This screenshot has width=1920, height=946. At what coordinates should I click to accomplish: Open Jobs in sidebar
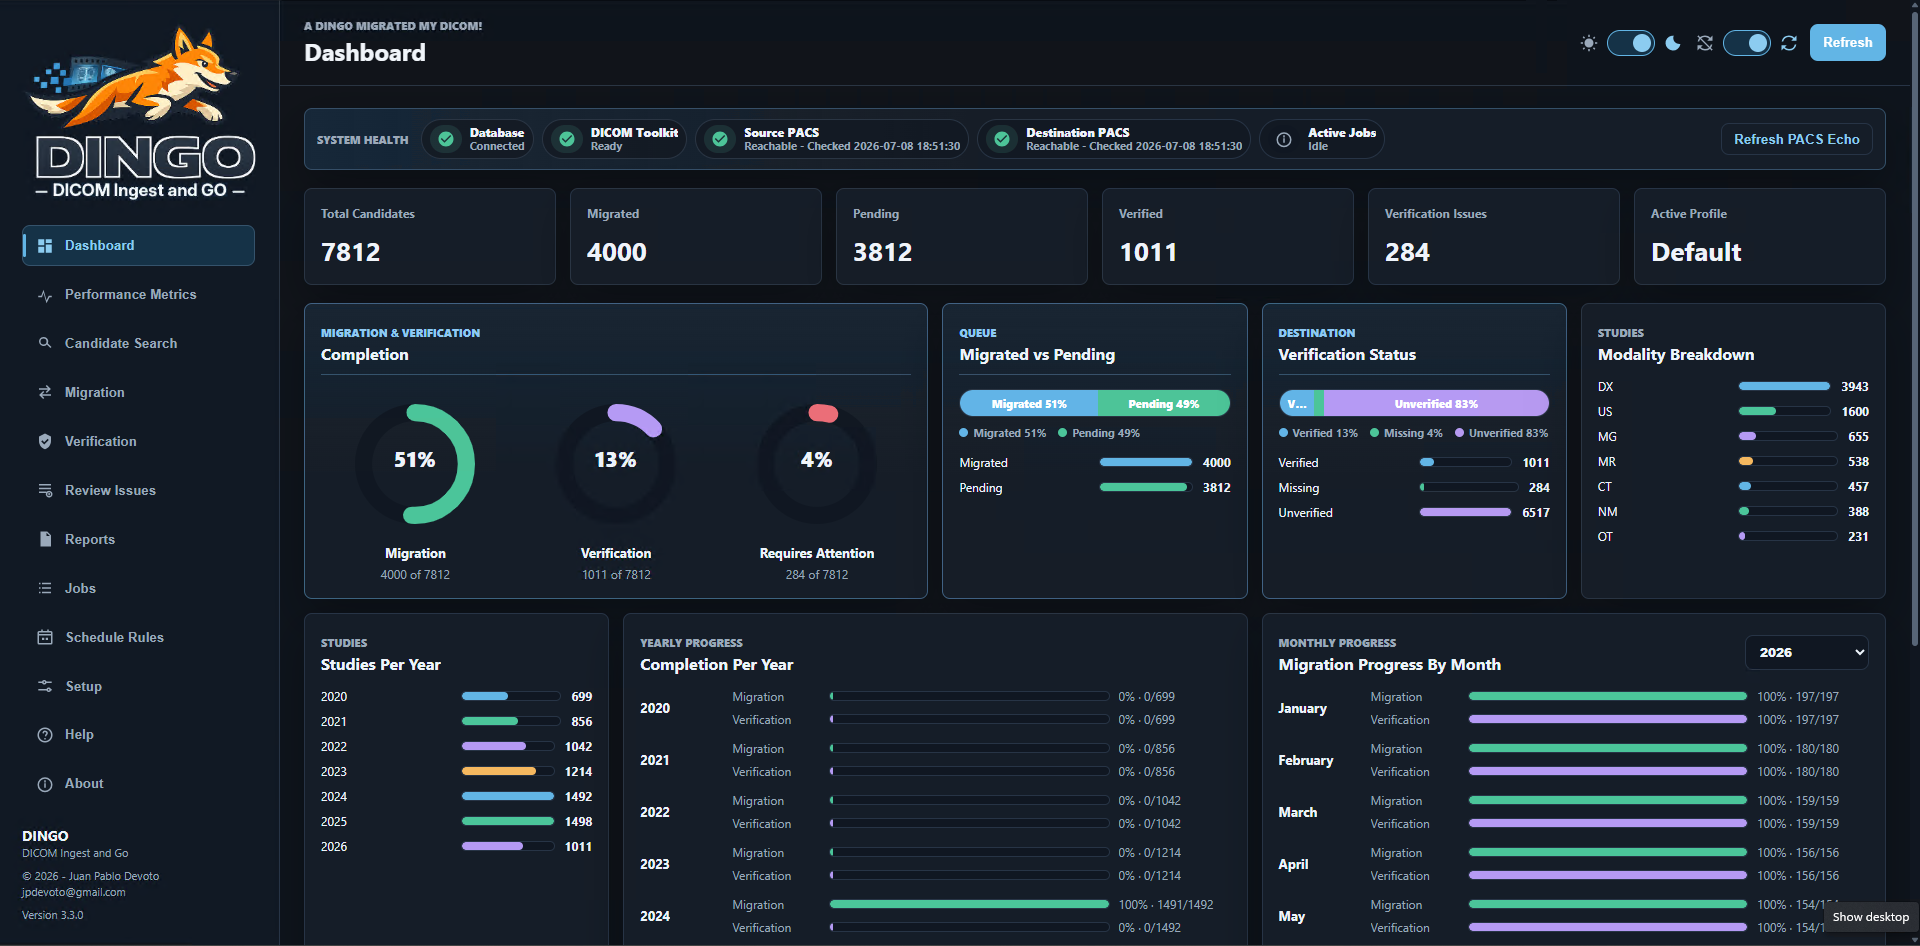coord(138,588)
